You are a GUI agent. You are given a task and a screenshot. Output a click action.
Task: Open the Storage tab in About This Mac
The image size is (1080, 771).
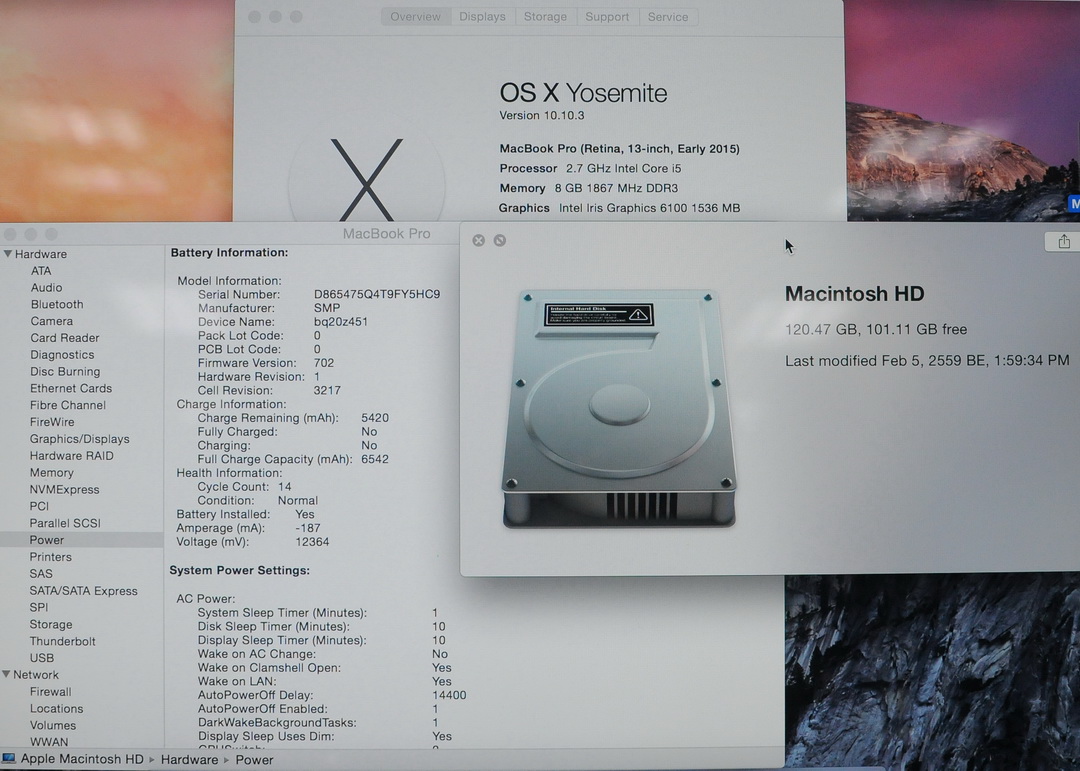pyautogui.click(x=545, y=17)
